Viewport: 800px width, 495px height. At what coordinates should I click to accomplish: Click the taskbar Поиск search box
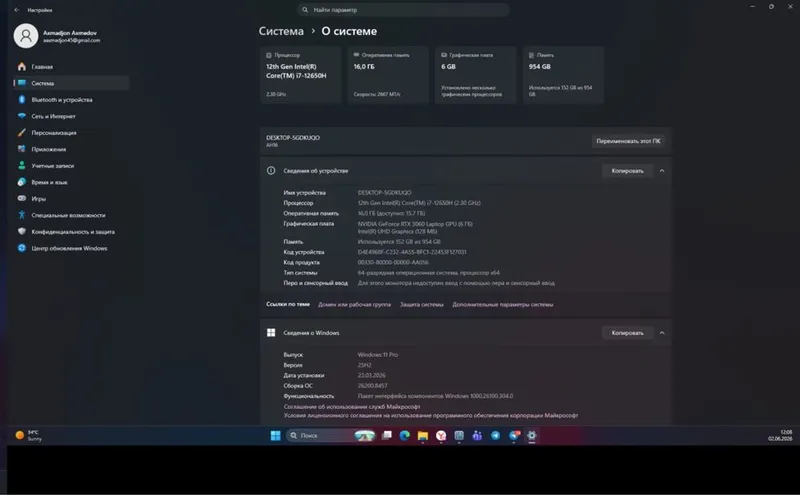click(x=332, y=435)
